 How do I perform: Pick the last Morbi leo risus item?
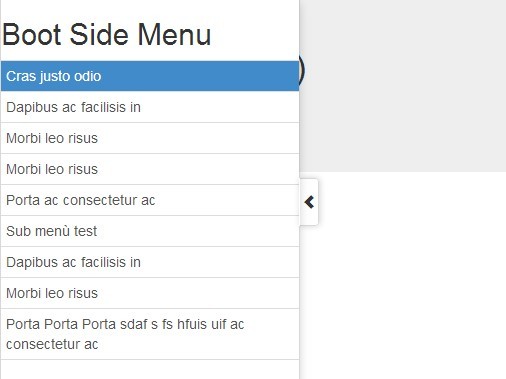(x=150, y=293)
